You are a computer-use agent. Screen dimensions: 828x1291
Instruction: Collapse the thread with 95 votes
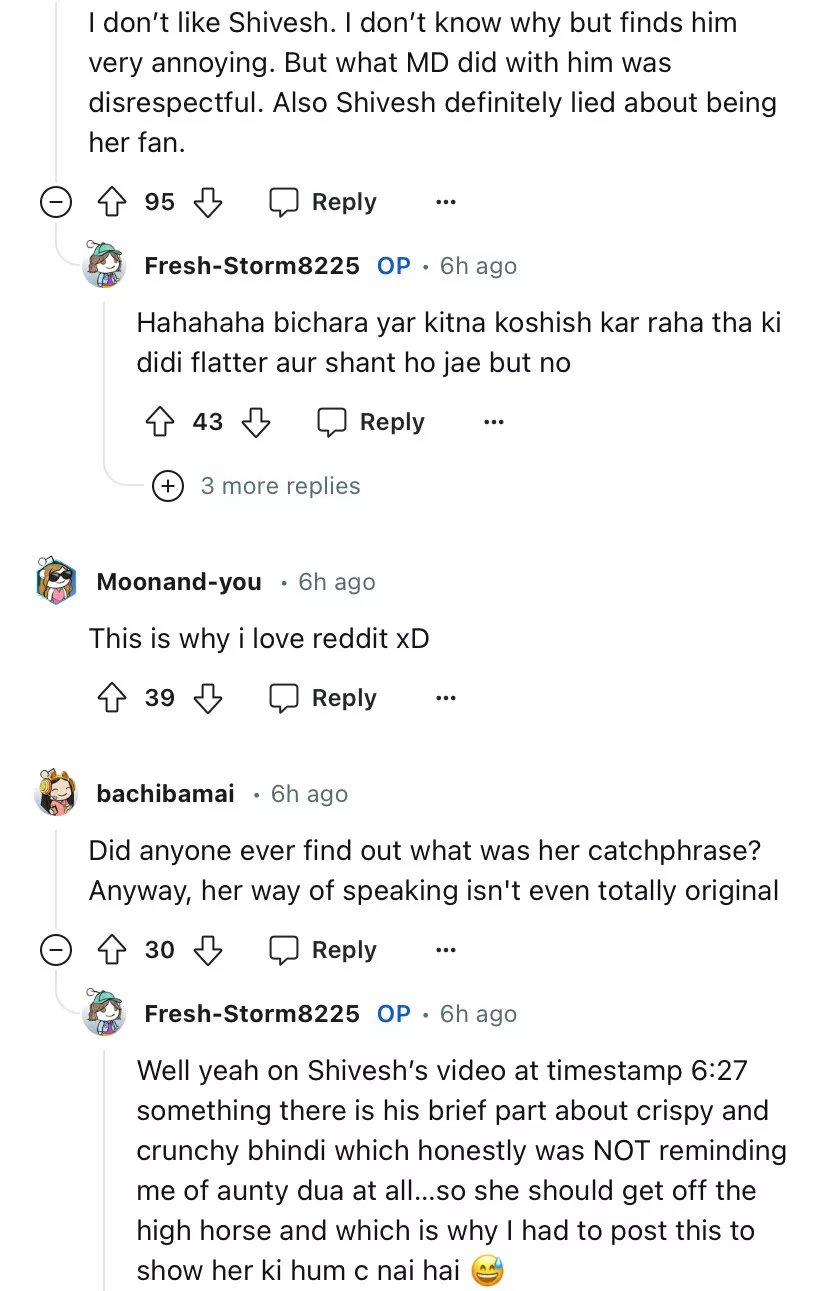(x=56, y=202)
